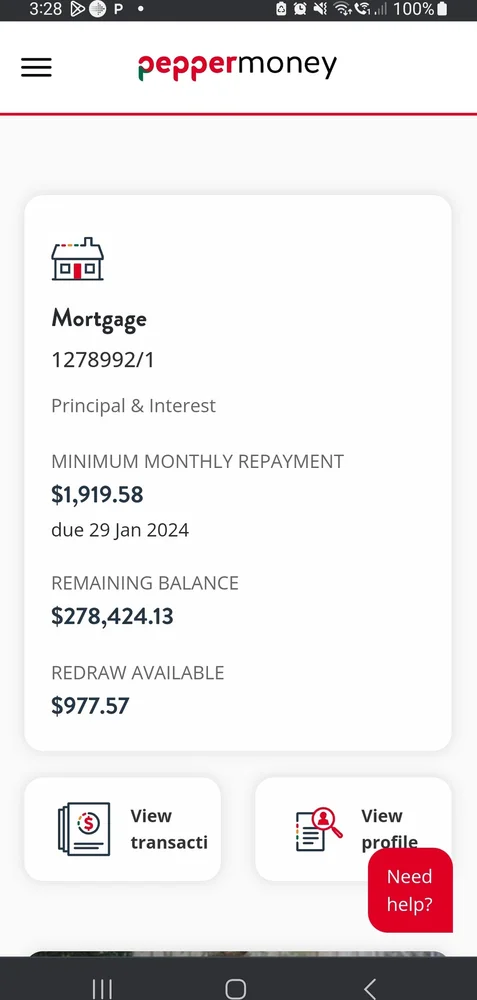Open the hamburger navigation menu

tap(36, 67)
